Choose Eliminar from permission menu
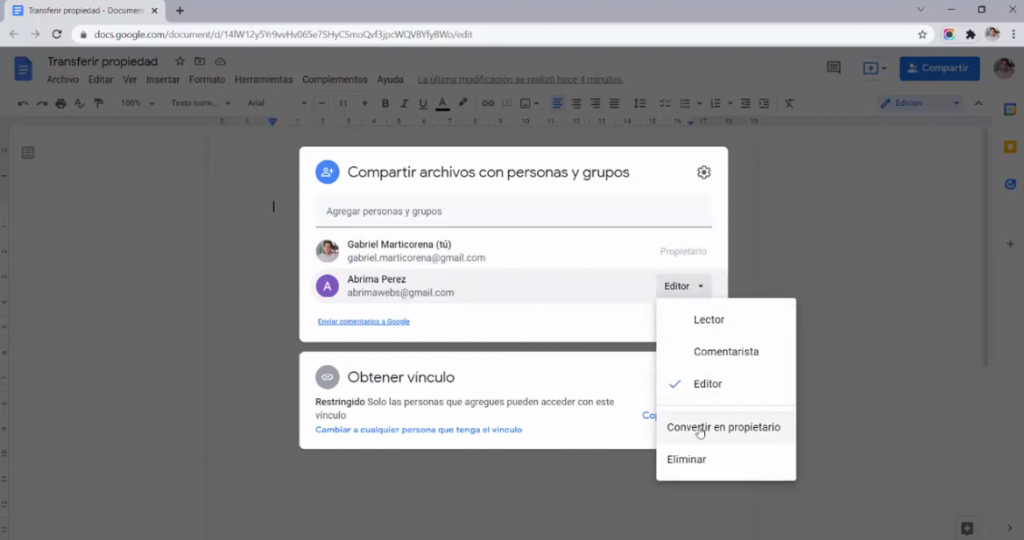Viewport: 1024px width, 540px height. 686,459
